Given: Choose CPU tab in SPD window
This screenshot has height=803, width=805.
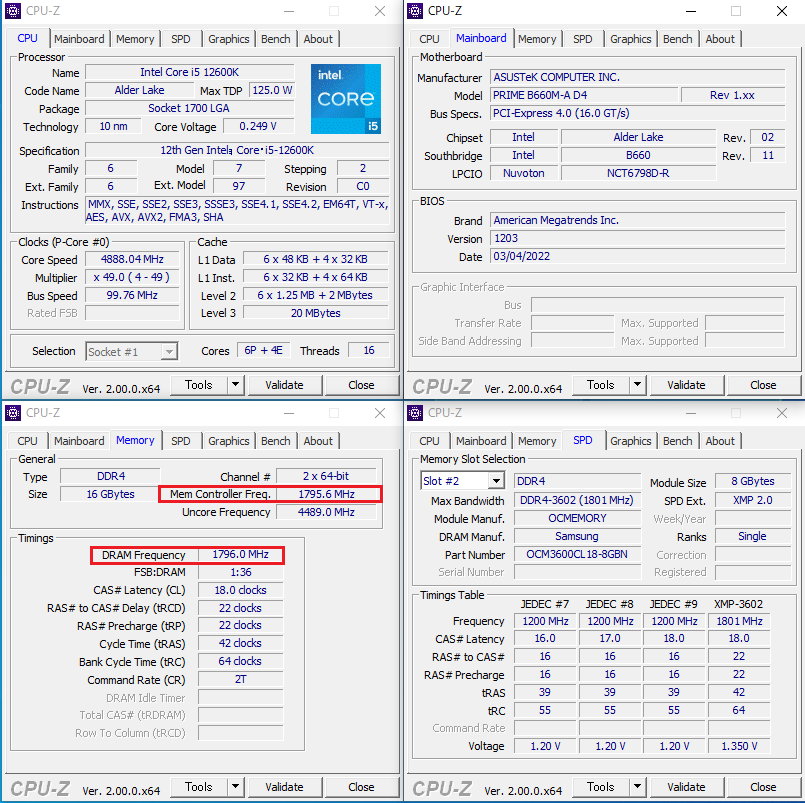Looking at the screenshot, I should (x=429, y=441).
